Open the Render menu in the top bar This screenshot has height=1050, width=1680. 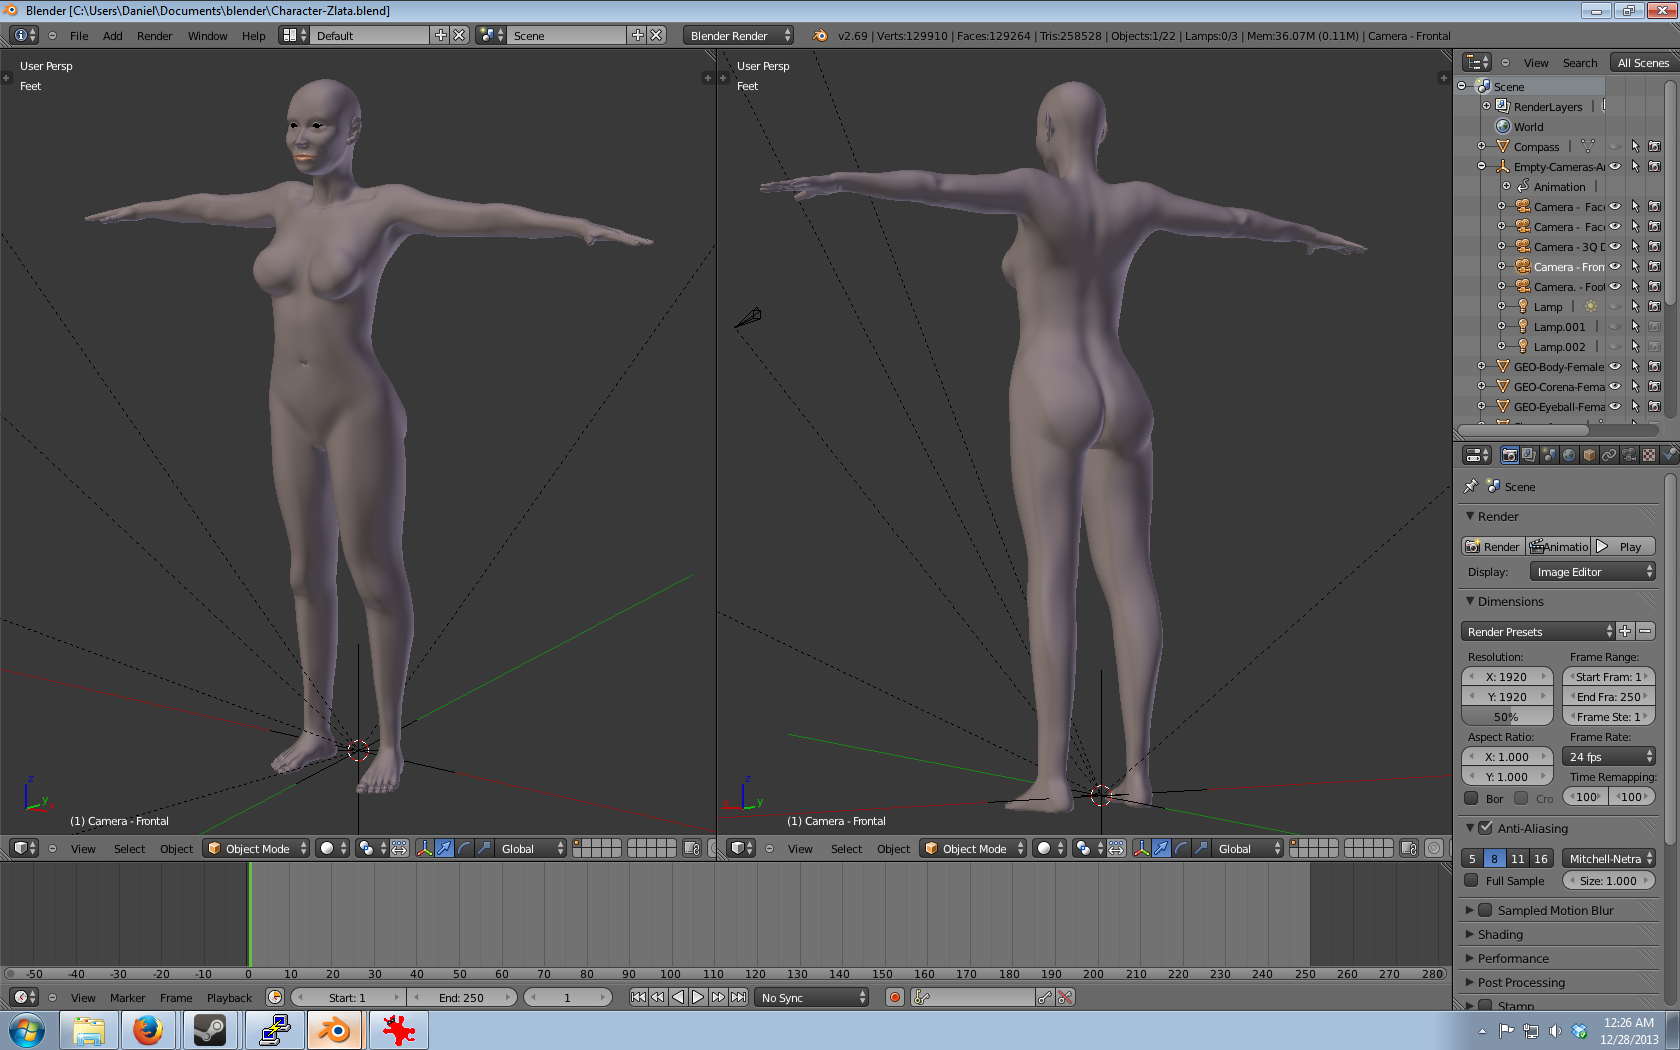point(154,36)
